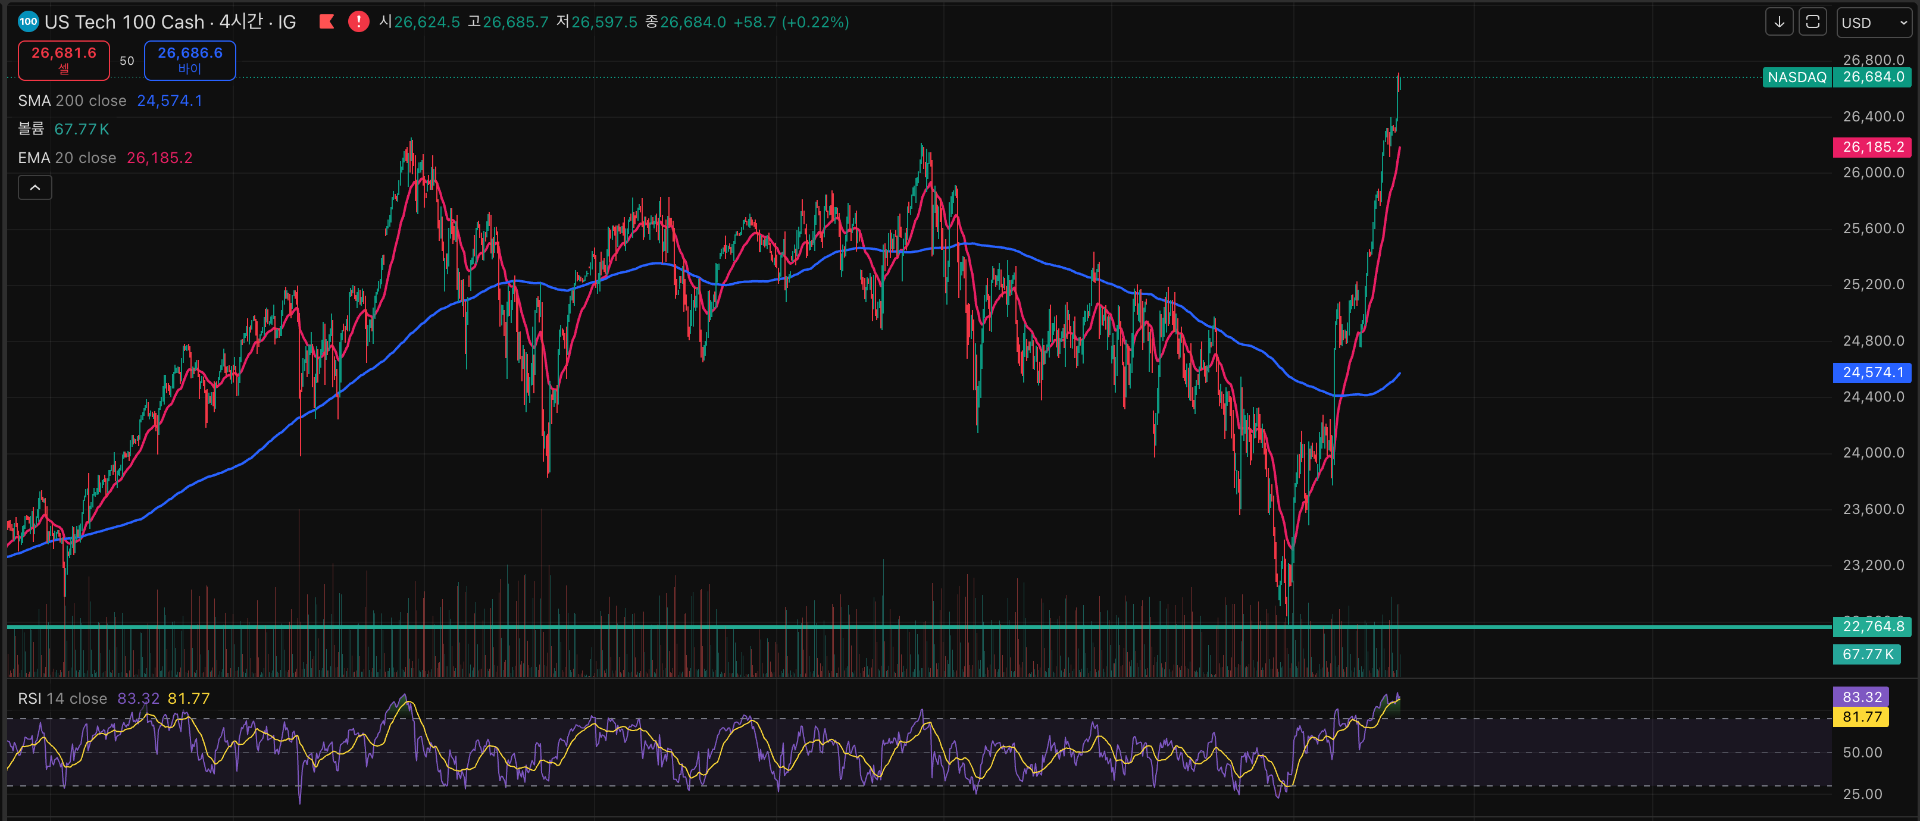Click the green 22,764.8 horizontal line price label
Image resolution: width=1920 pixels, height=821 pixels.
(x=1873, y=627)
